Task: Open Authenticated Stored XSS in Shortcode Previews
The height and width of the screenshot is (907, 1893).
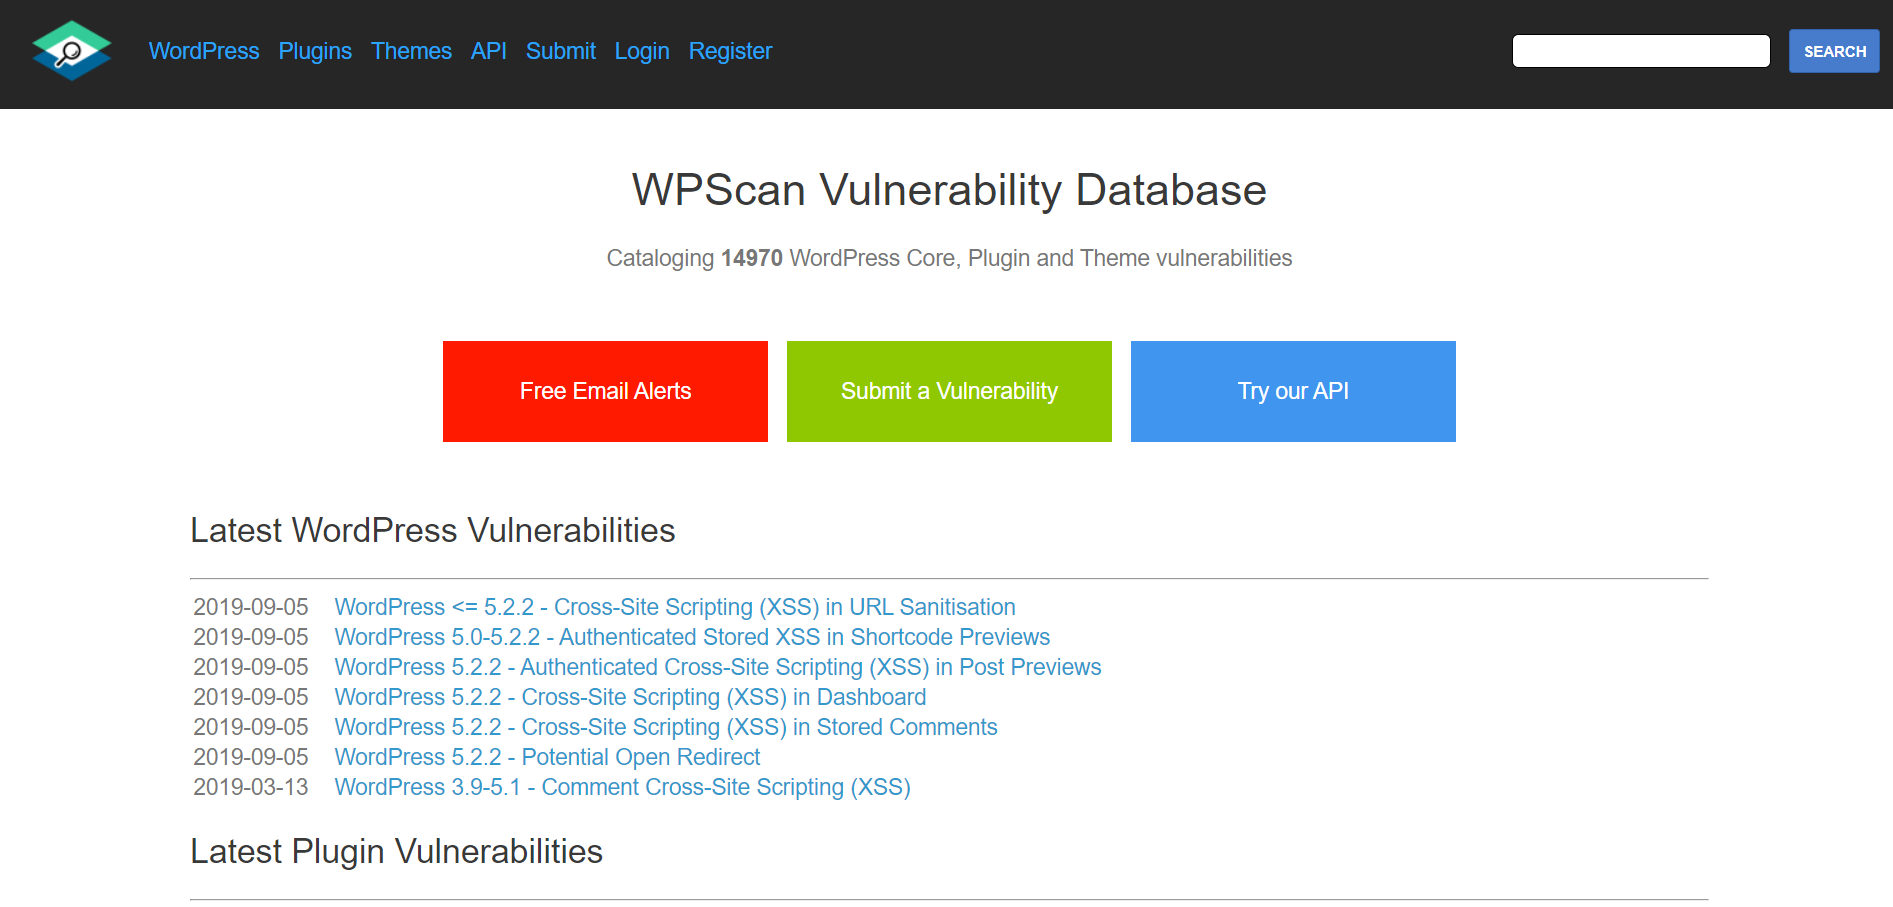Action: 692,637
